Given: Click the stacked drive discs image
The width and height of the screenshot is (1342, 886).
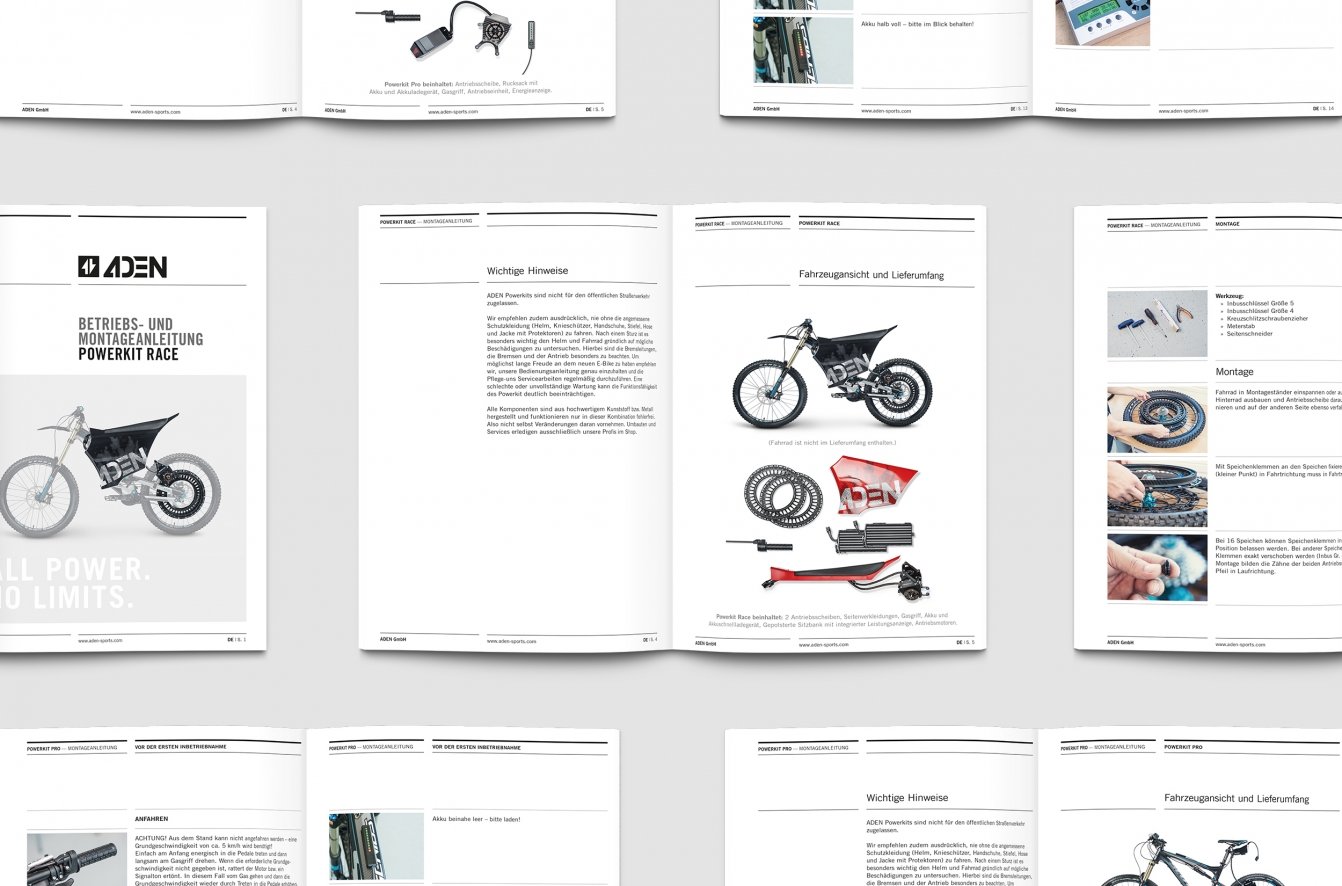Looking at the screenshot, I should (x=781, y=495).
